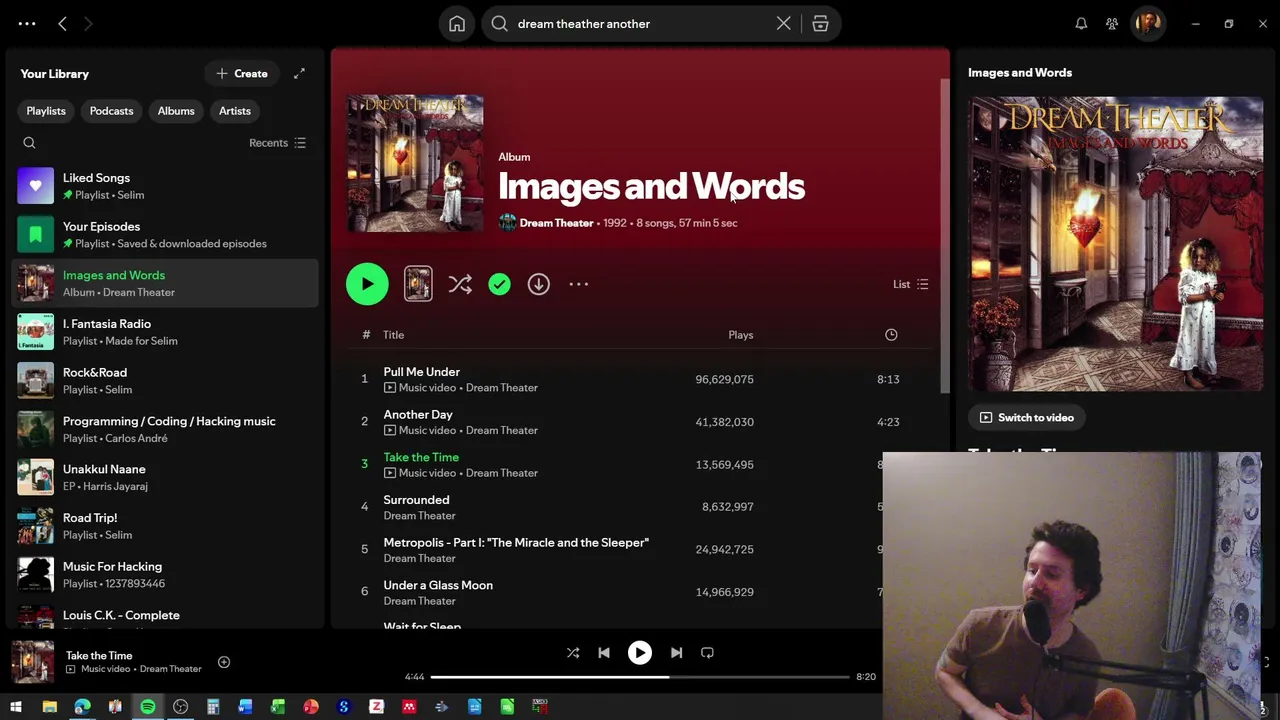Open Calculator from the taskbar

tap(213, 707)
